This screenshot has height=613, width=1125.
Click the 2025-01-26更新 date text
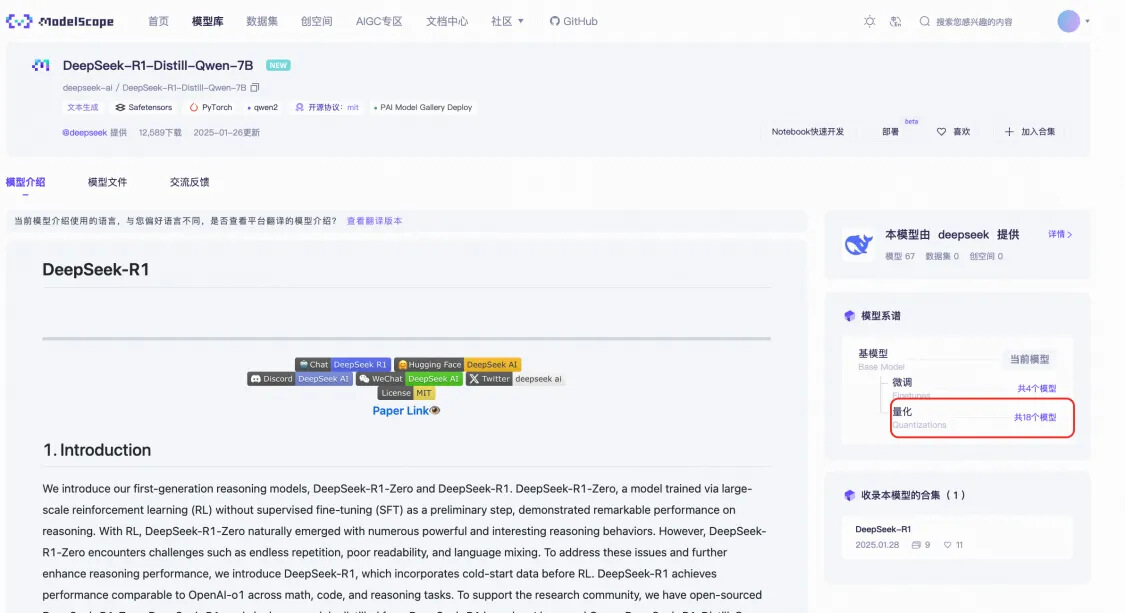pyautogui.click(x=227, y=133)
